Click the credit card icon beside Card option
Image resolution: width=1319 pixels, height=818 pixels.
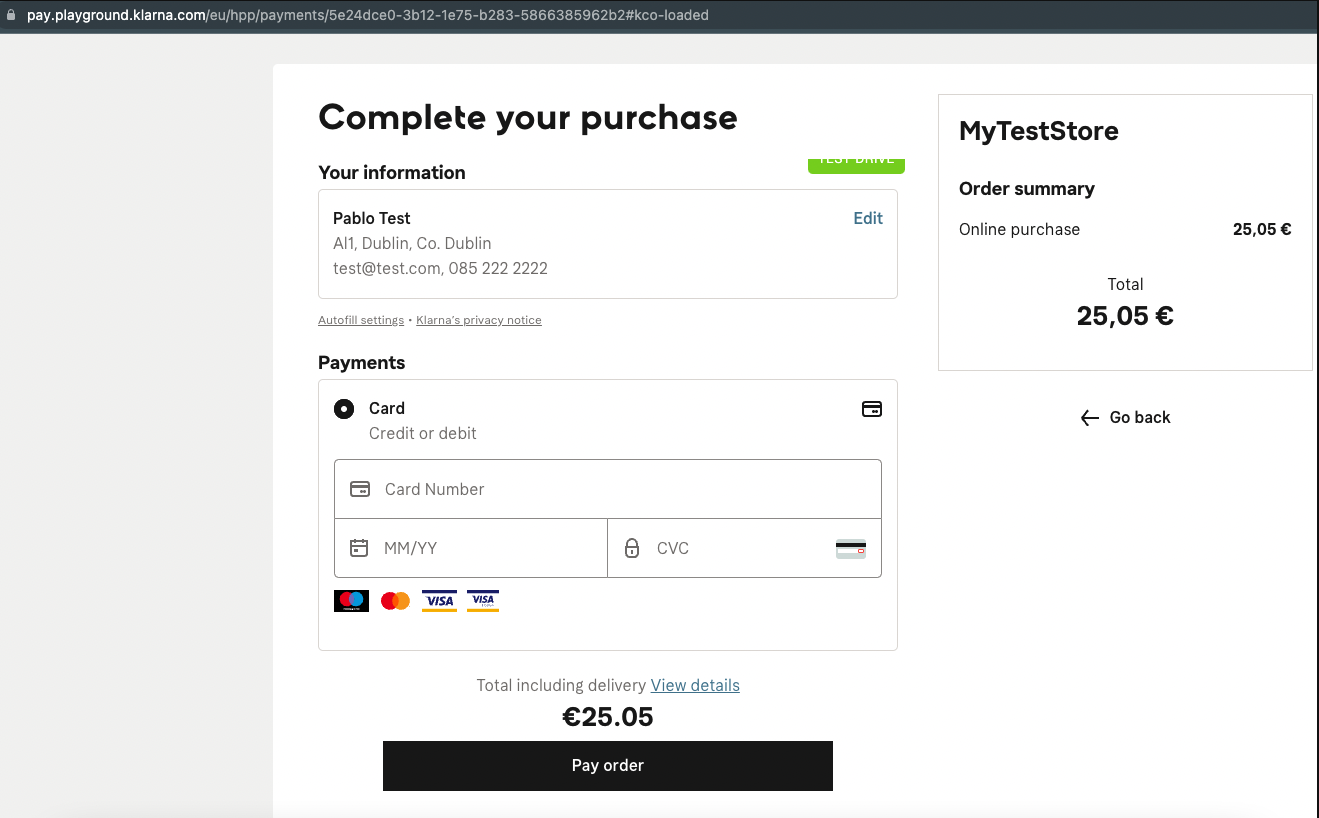(871, 409)
